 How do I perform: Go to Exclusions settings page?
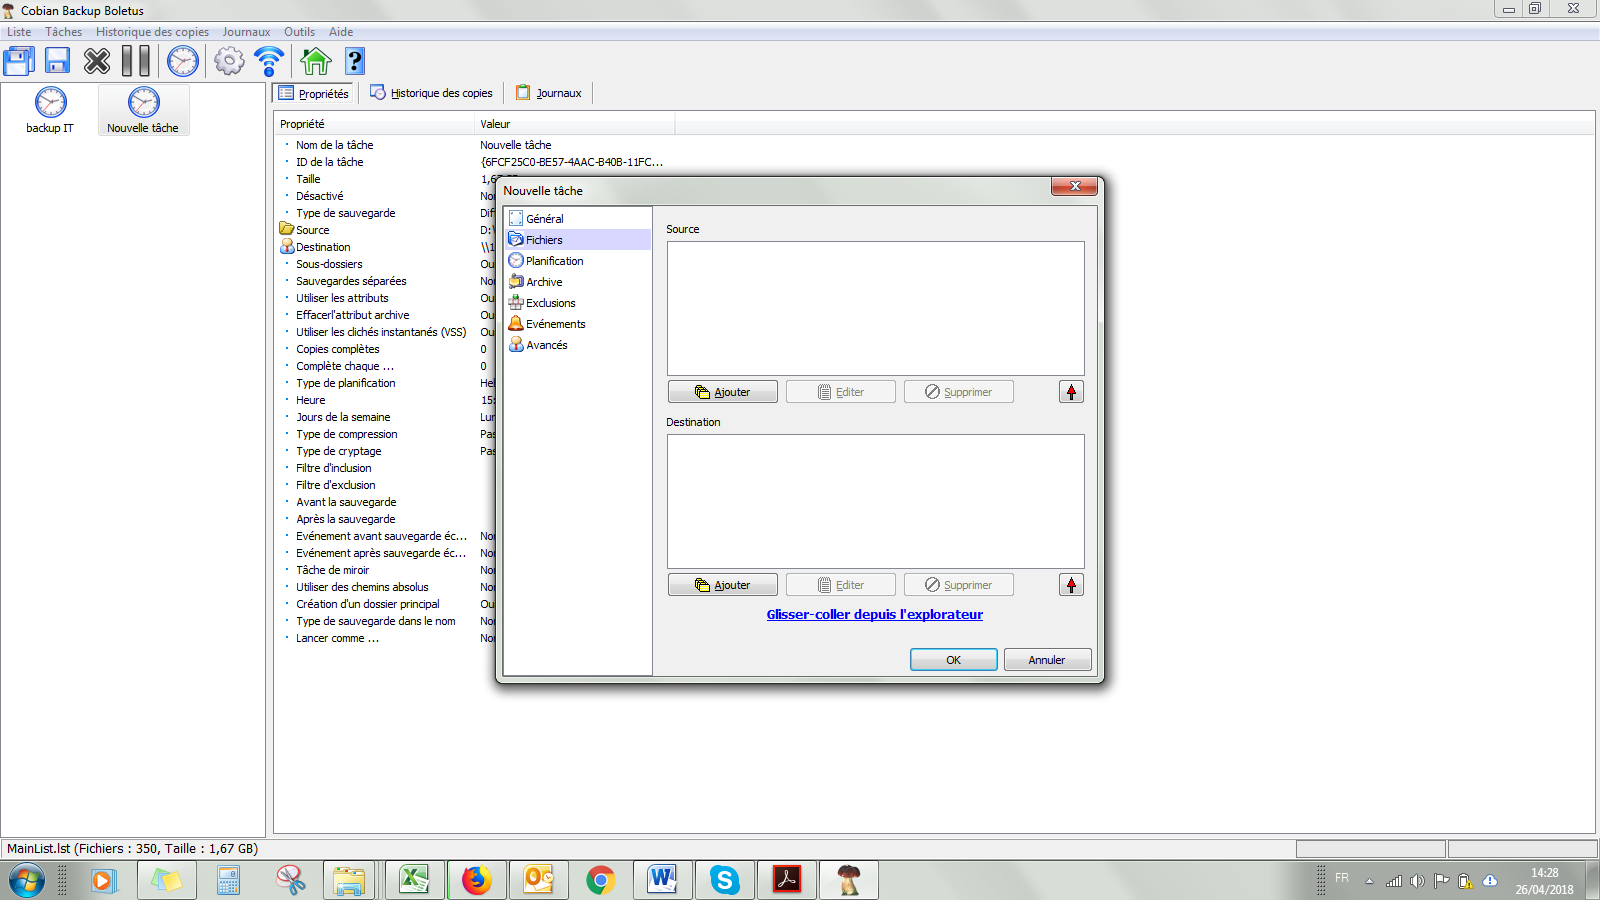550,303
